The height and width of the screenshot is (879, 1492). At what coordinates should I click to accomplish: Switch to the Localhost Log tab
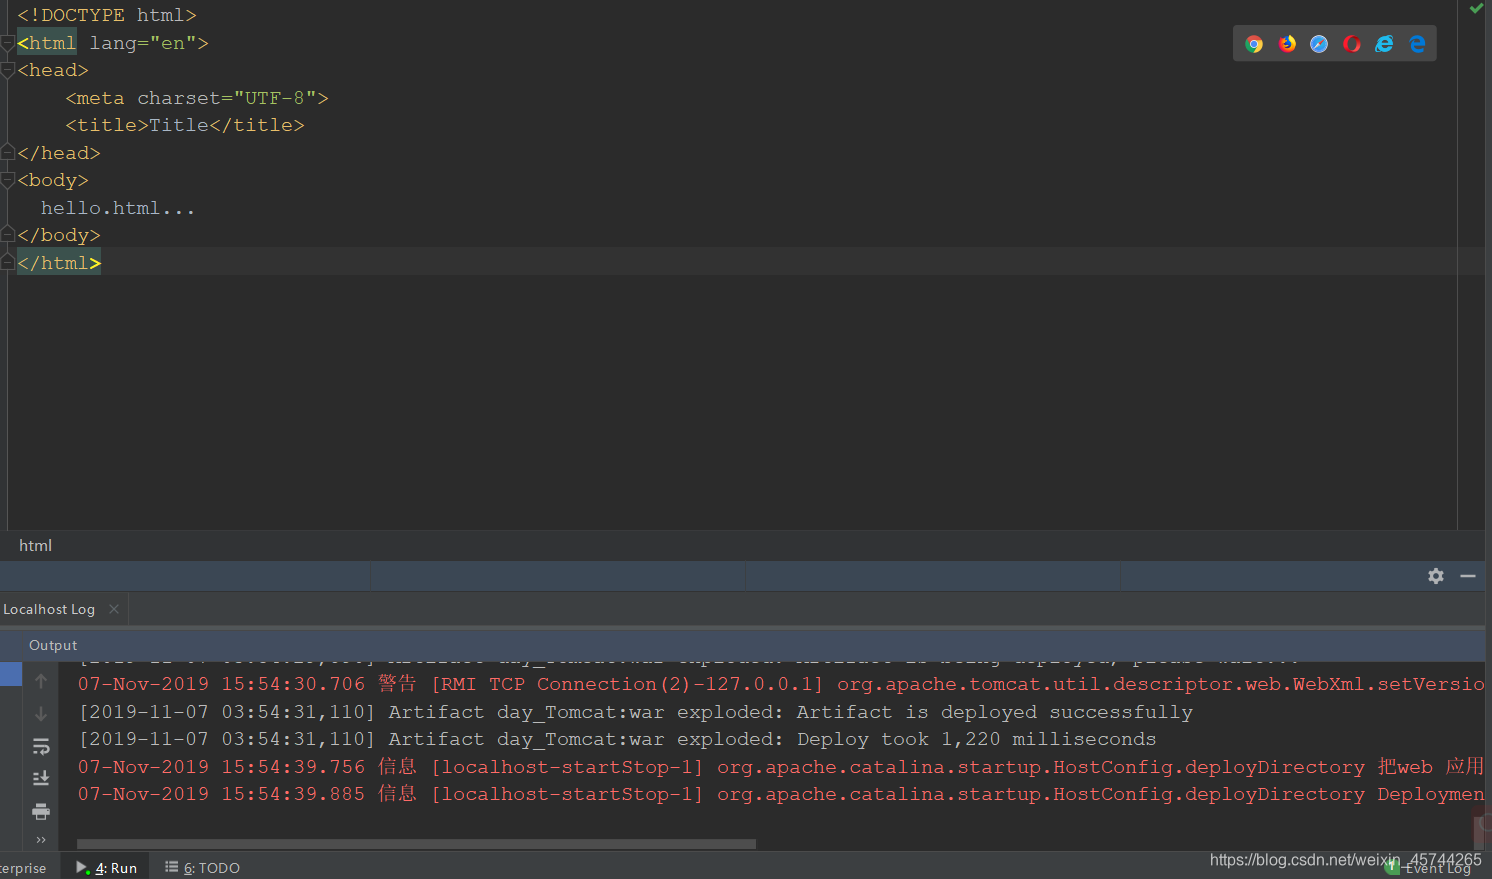coord(49,609)
